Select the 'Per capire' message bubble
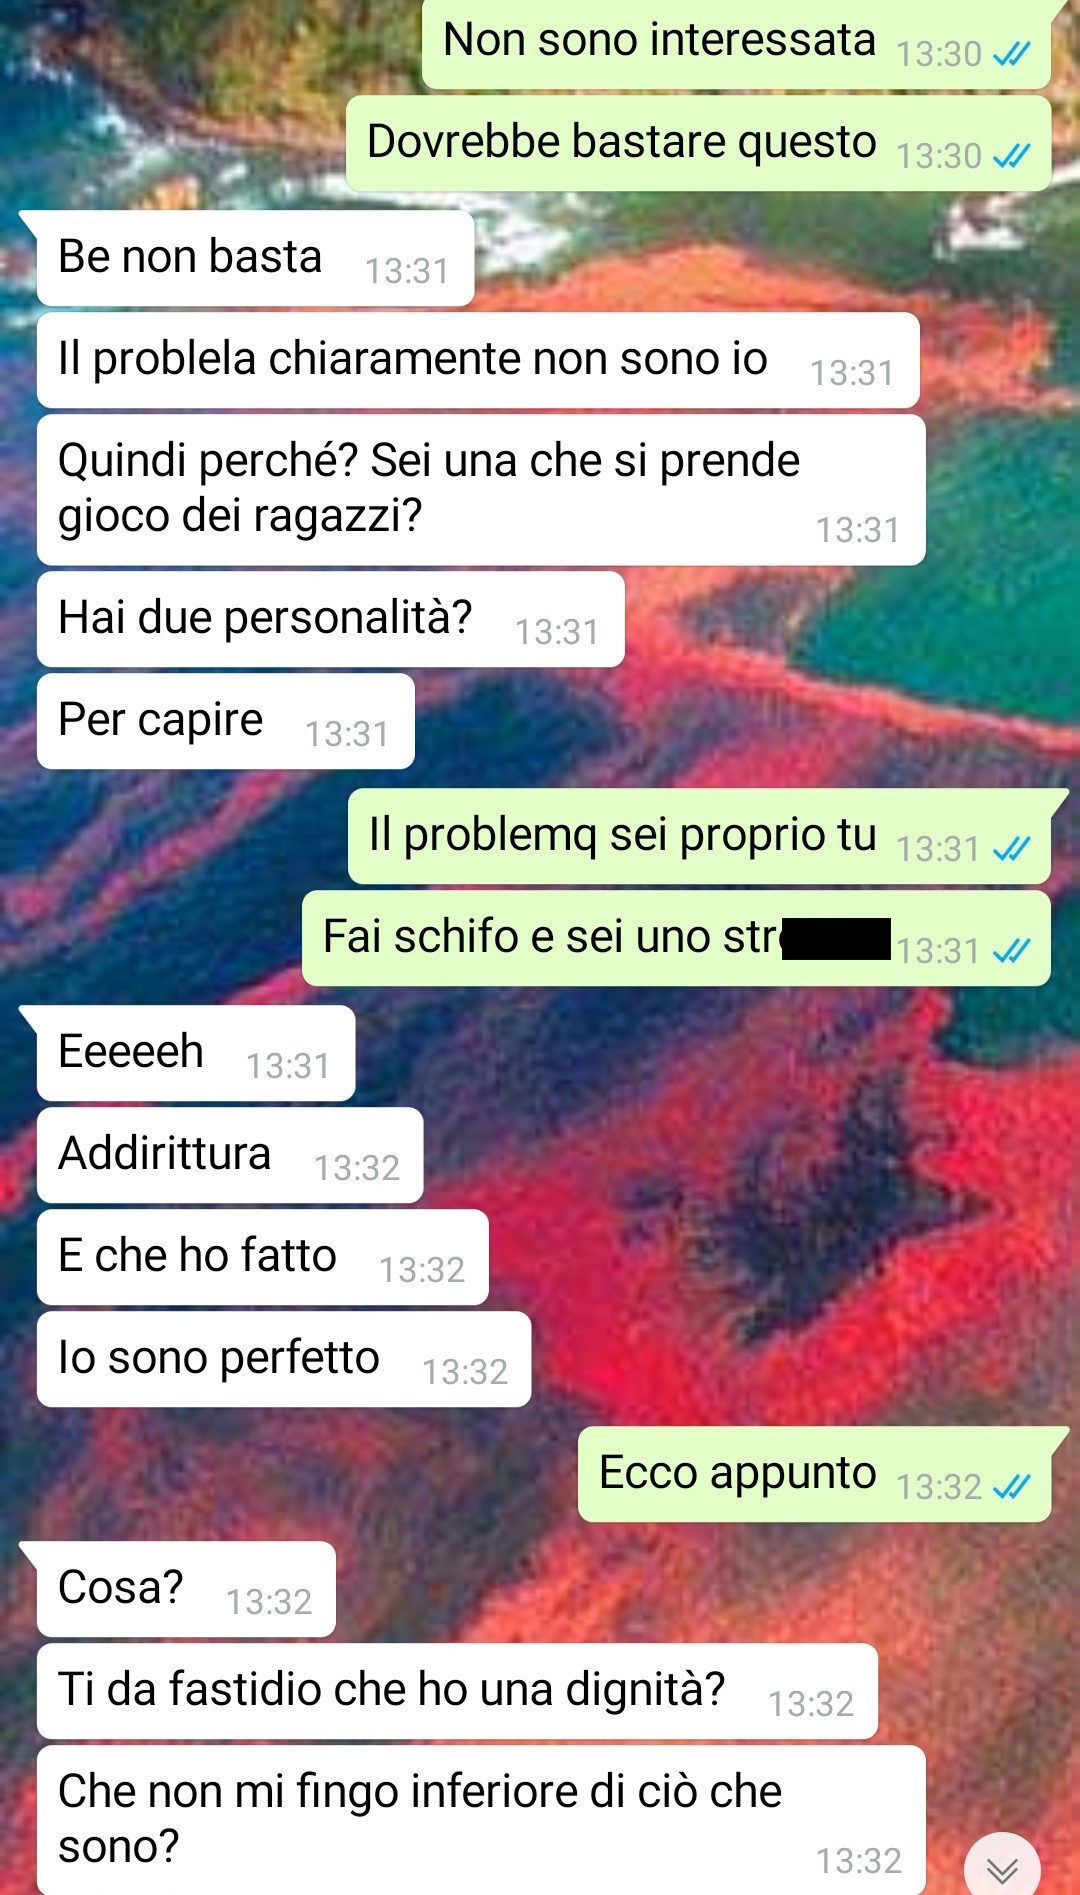The width and height of the screenshot is (1080, 1895). point(226,721)
